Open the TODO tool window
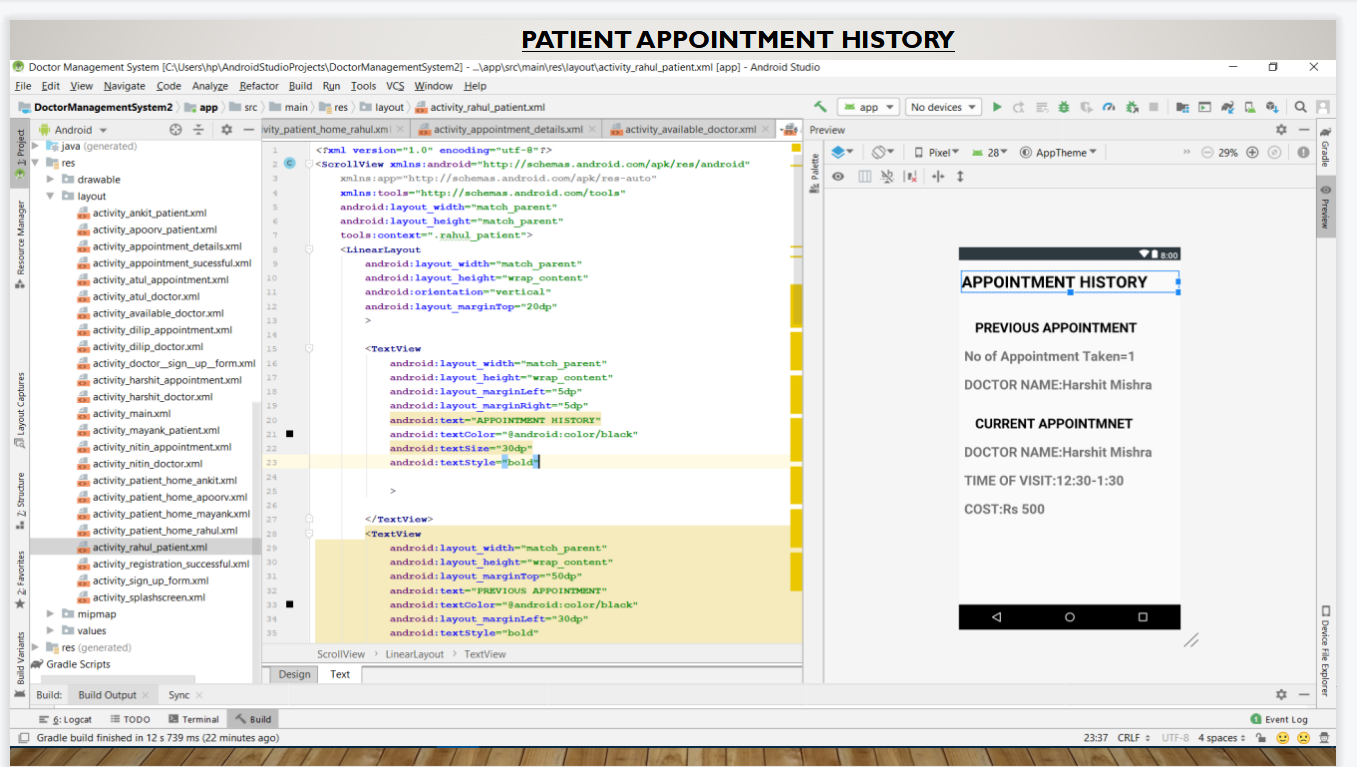The width and height of the screenshot is (1357, 767). (x=130, y=719)
